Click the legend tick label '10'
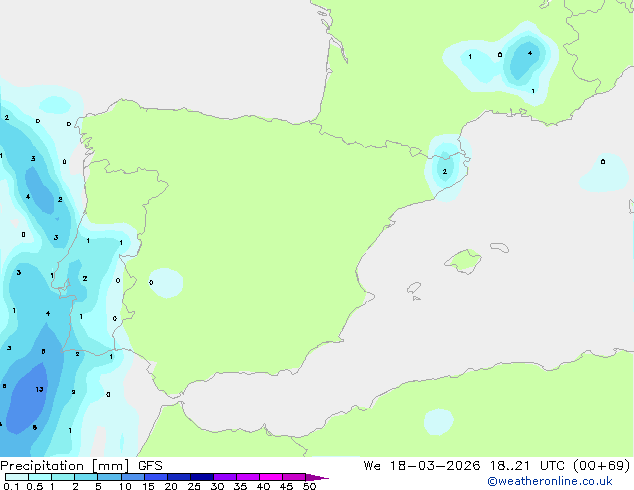Screen dimensions: 634x490 tap(125, 486)
